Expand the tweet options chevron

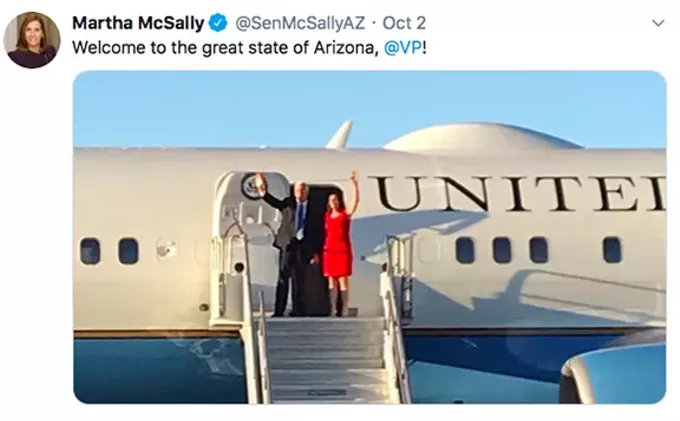[x=658, y=23]
